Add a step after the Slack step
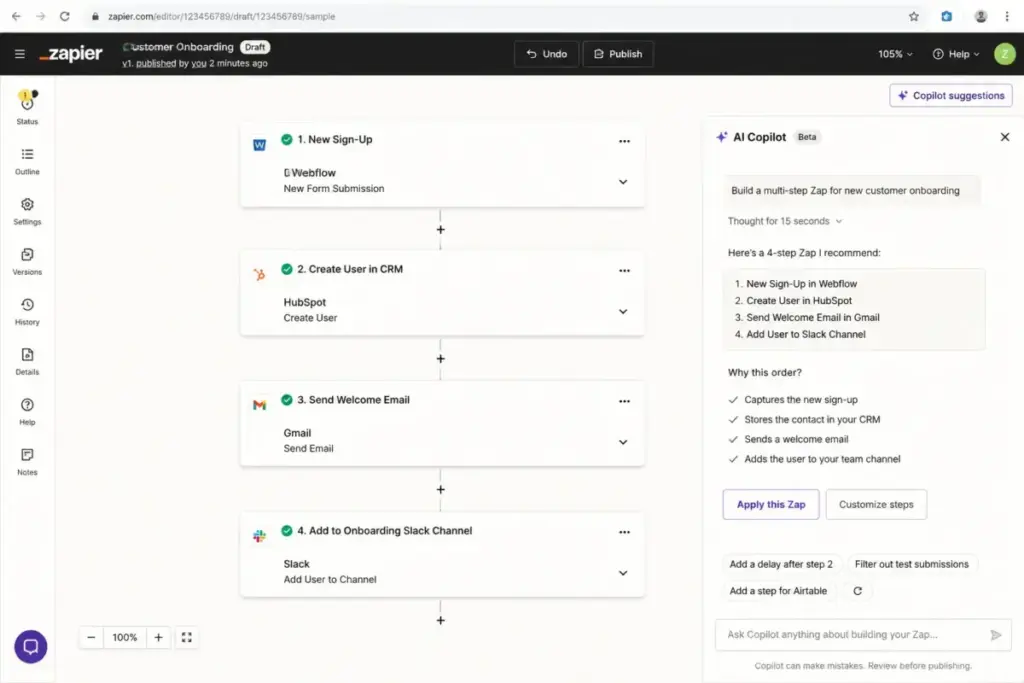Screen dimensions: 1024x683 [x=441, y=620]
